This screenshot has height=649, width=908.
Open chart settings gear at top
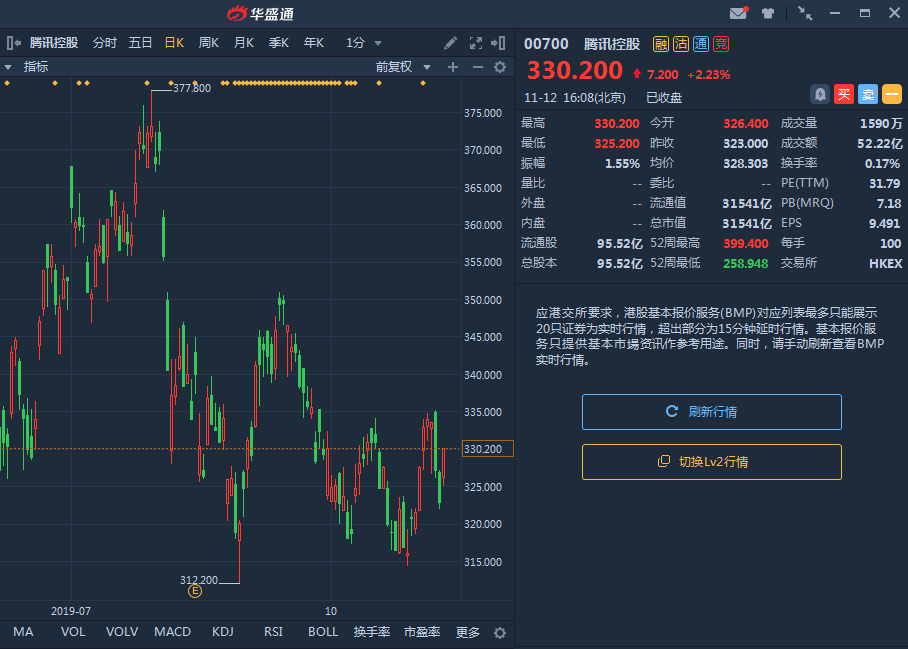tap(500, 67)
